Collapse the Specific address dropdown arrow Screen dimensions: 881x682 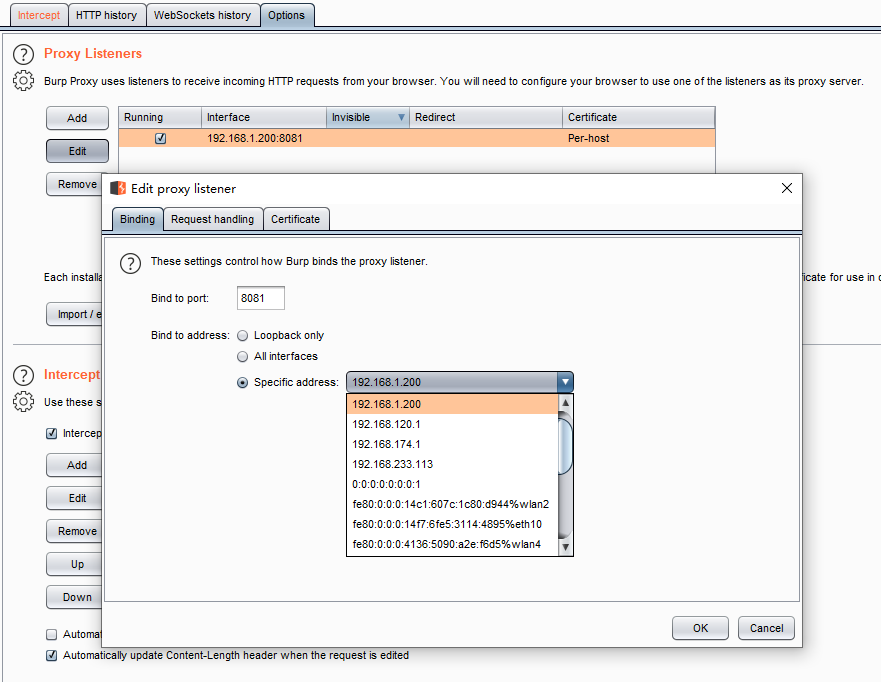point(565,382)
